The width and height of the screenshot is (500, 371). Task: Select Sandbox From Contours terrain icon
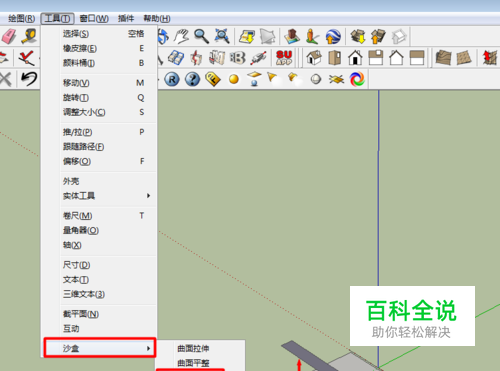pos(443,58)
